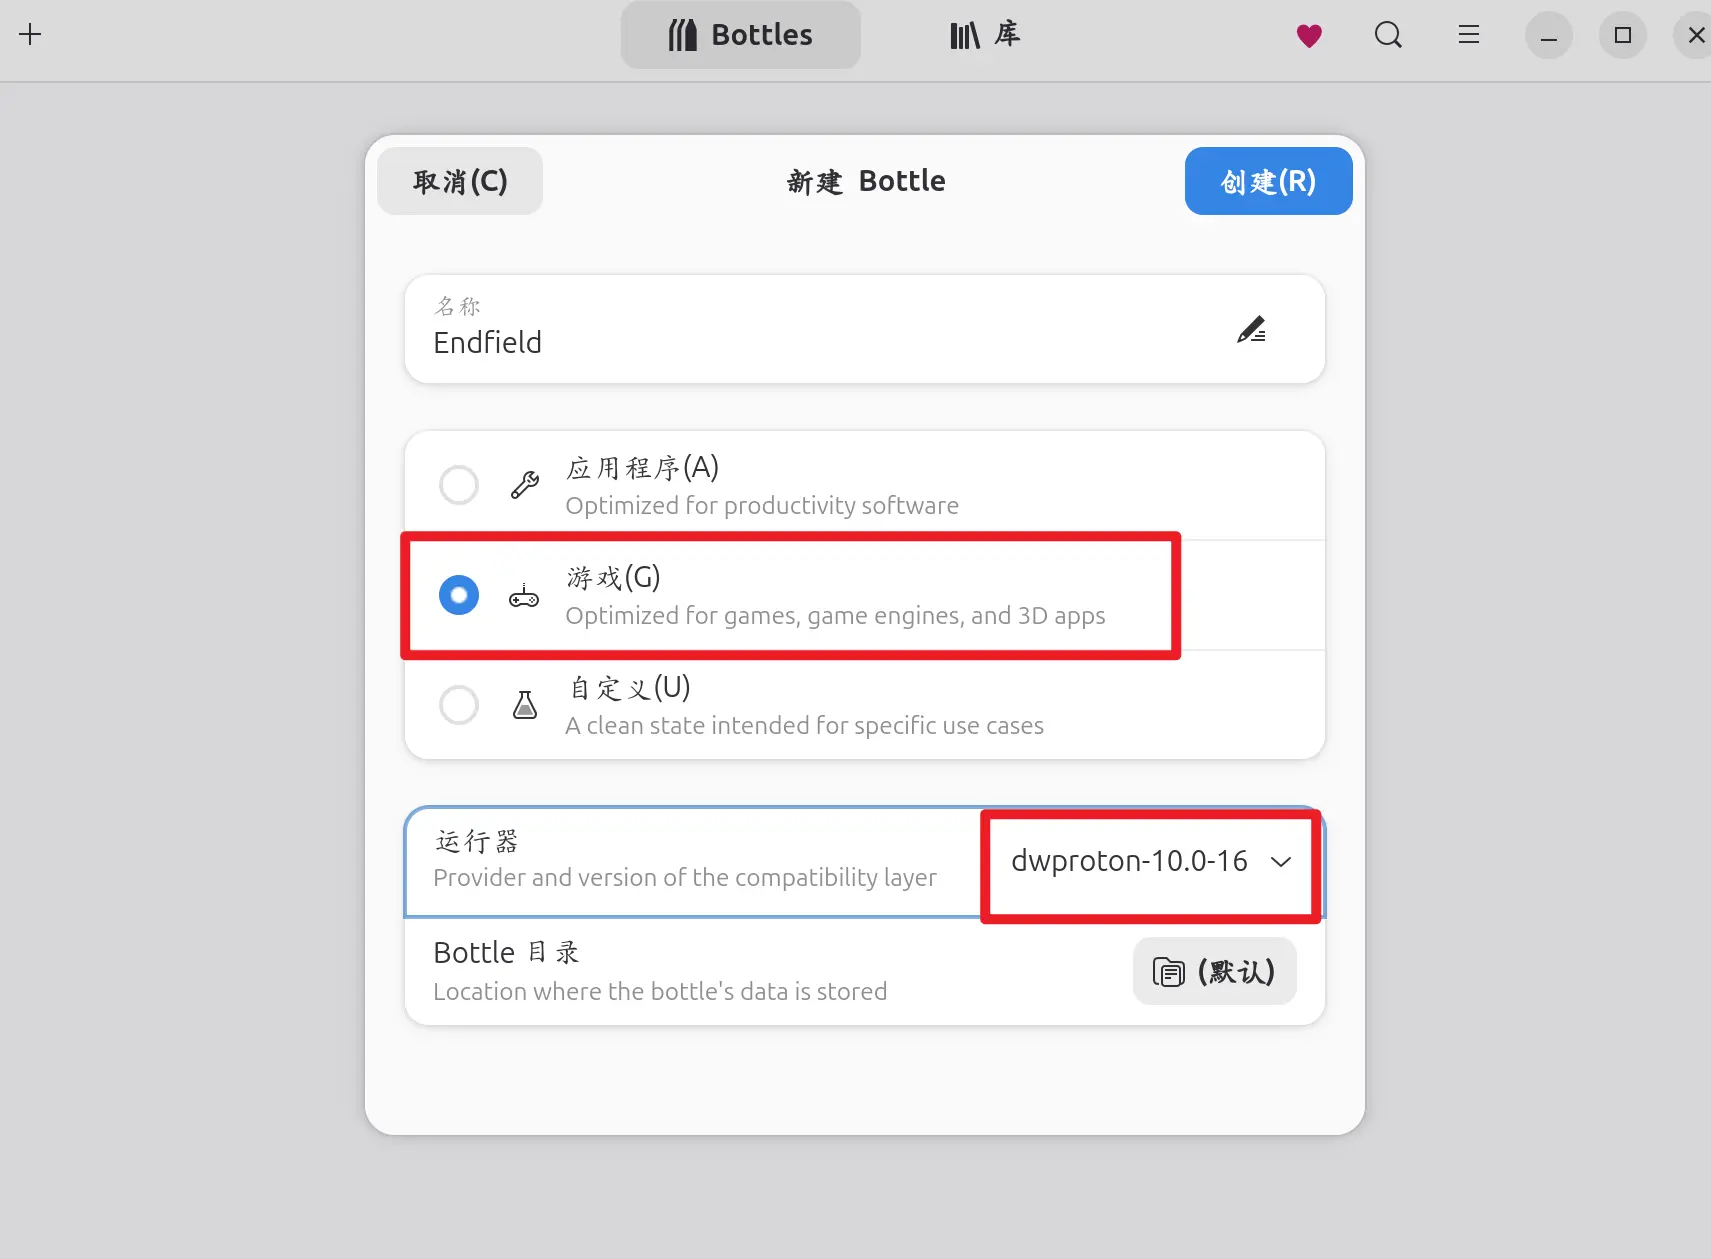Select the 应用程序(A) radio button

(459, 485)
